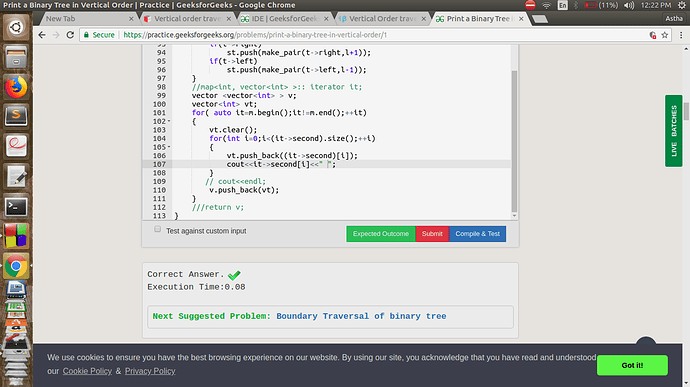Open the Chrome three-dot menu
690x387 pixels.
681,35
